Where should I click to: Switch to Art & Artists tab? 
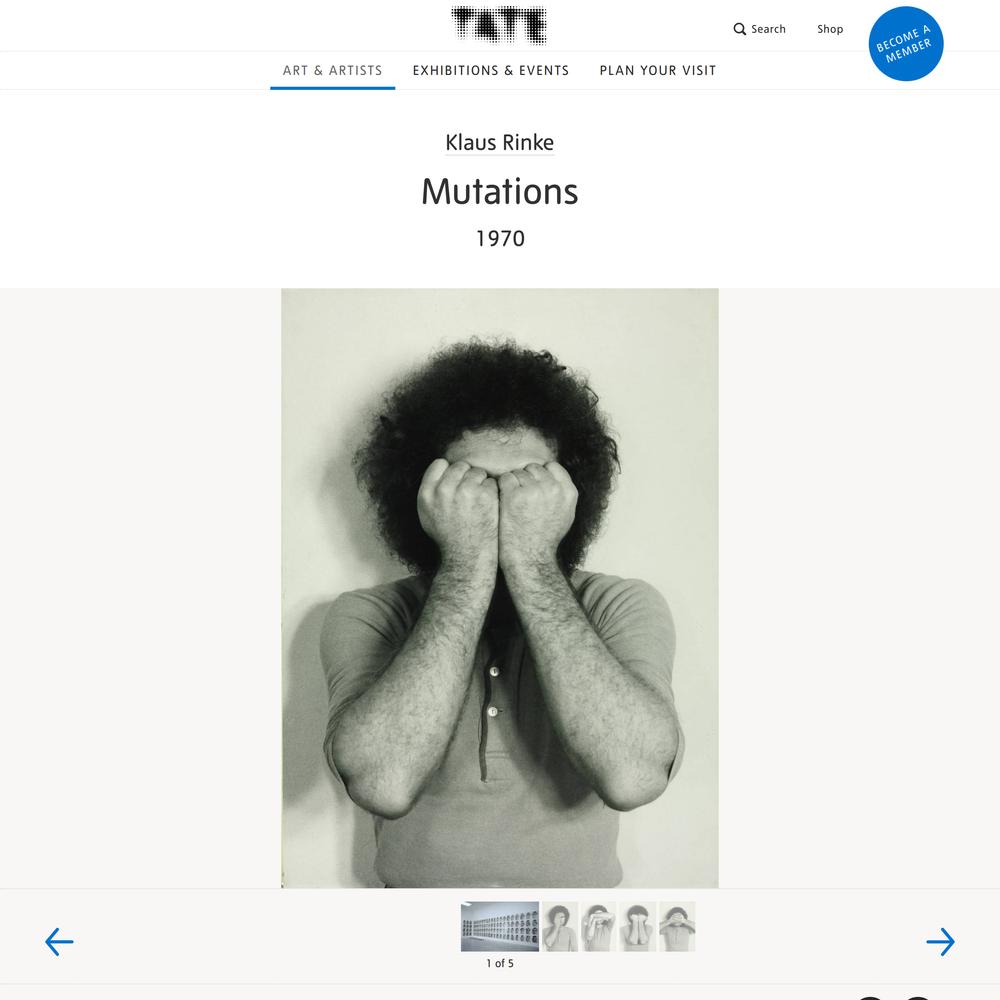pyautogui.click(x=332, y=70)
